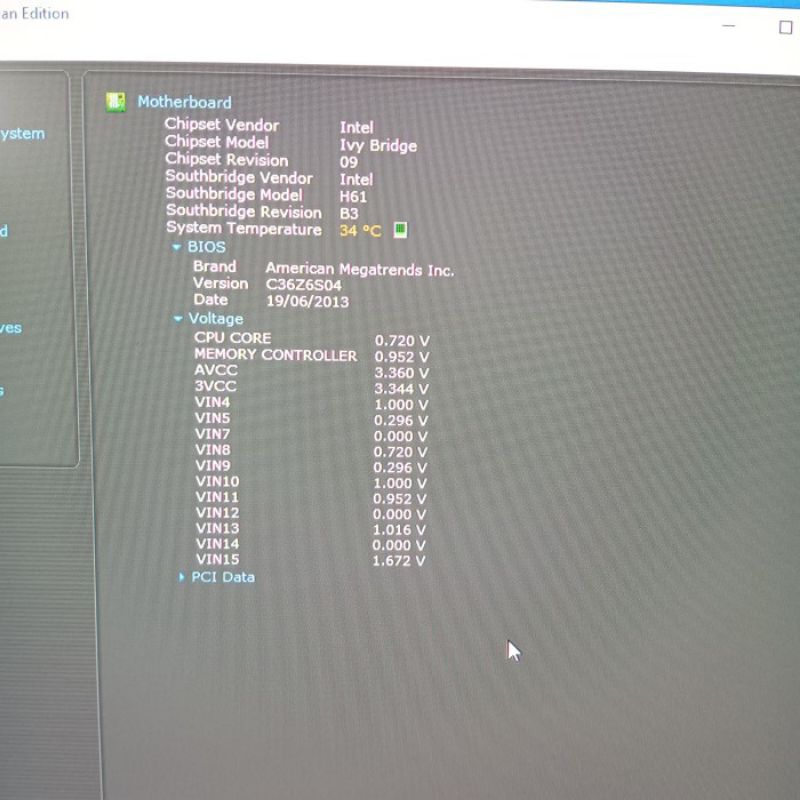Screen dimensions: 800x800
Task: Expand the PCI Data section
Action: tap(182, 577)
